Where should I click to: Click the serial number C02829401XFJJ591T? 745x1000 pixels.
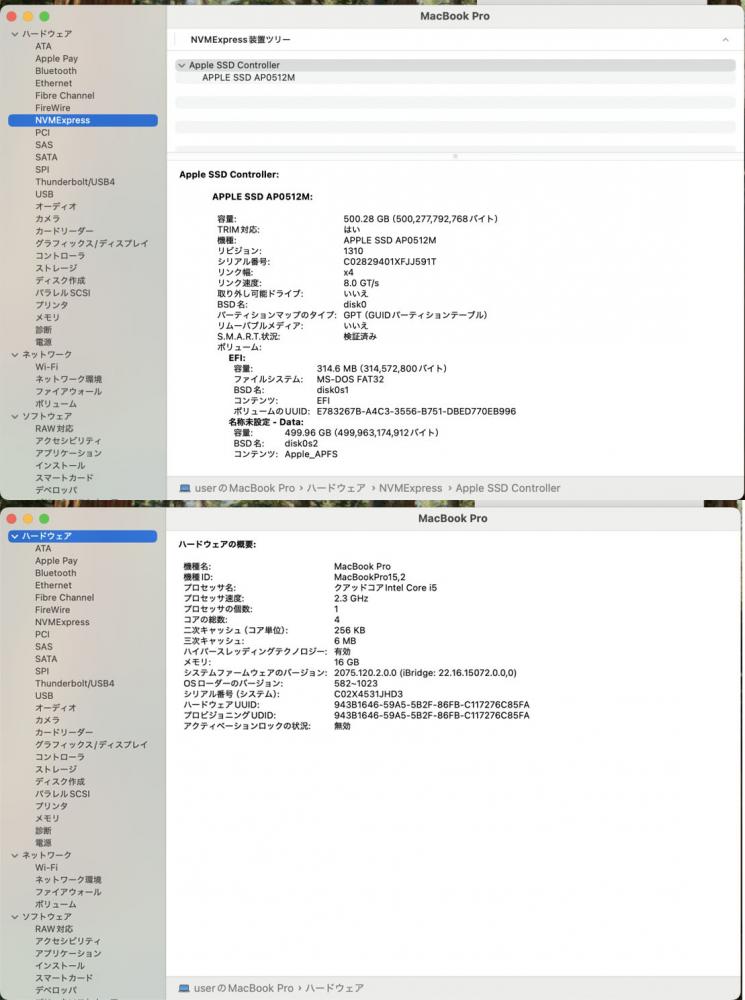pos(390,261)
